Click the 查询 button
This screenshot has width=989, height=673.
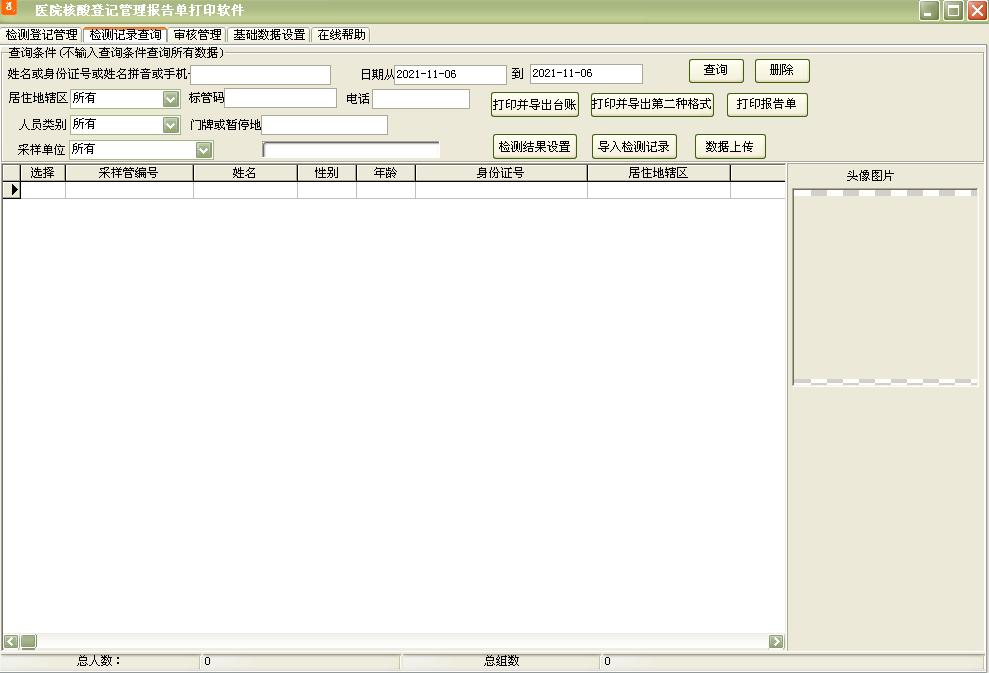pos(716,70)
